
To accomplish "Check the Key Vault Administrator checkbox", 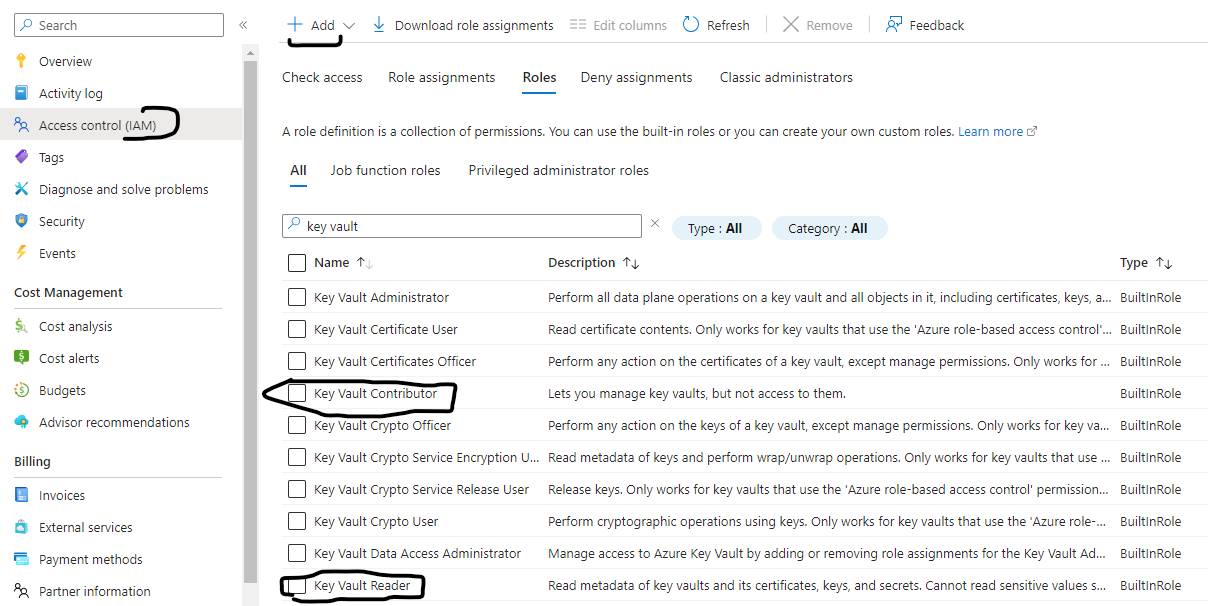I will pos(297,297).
